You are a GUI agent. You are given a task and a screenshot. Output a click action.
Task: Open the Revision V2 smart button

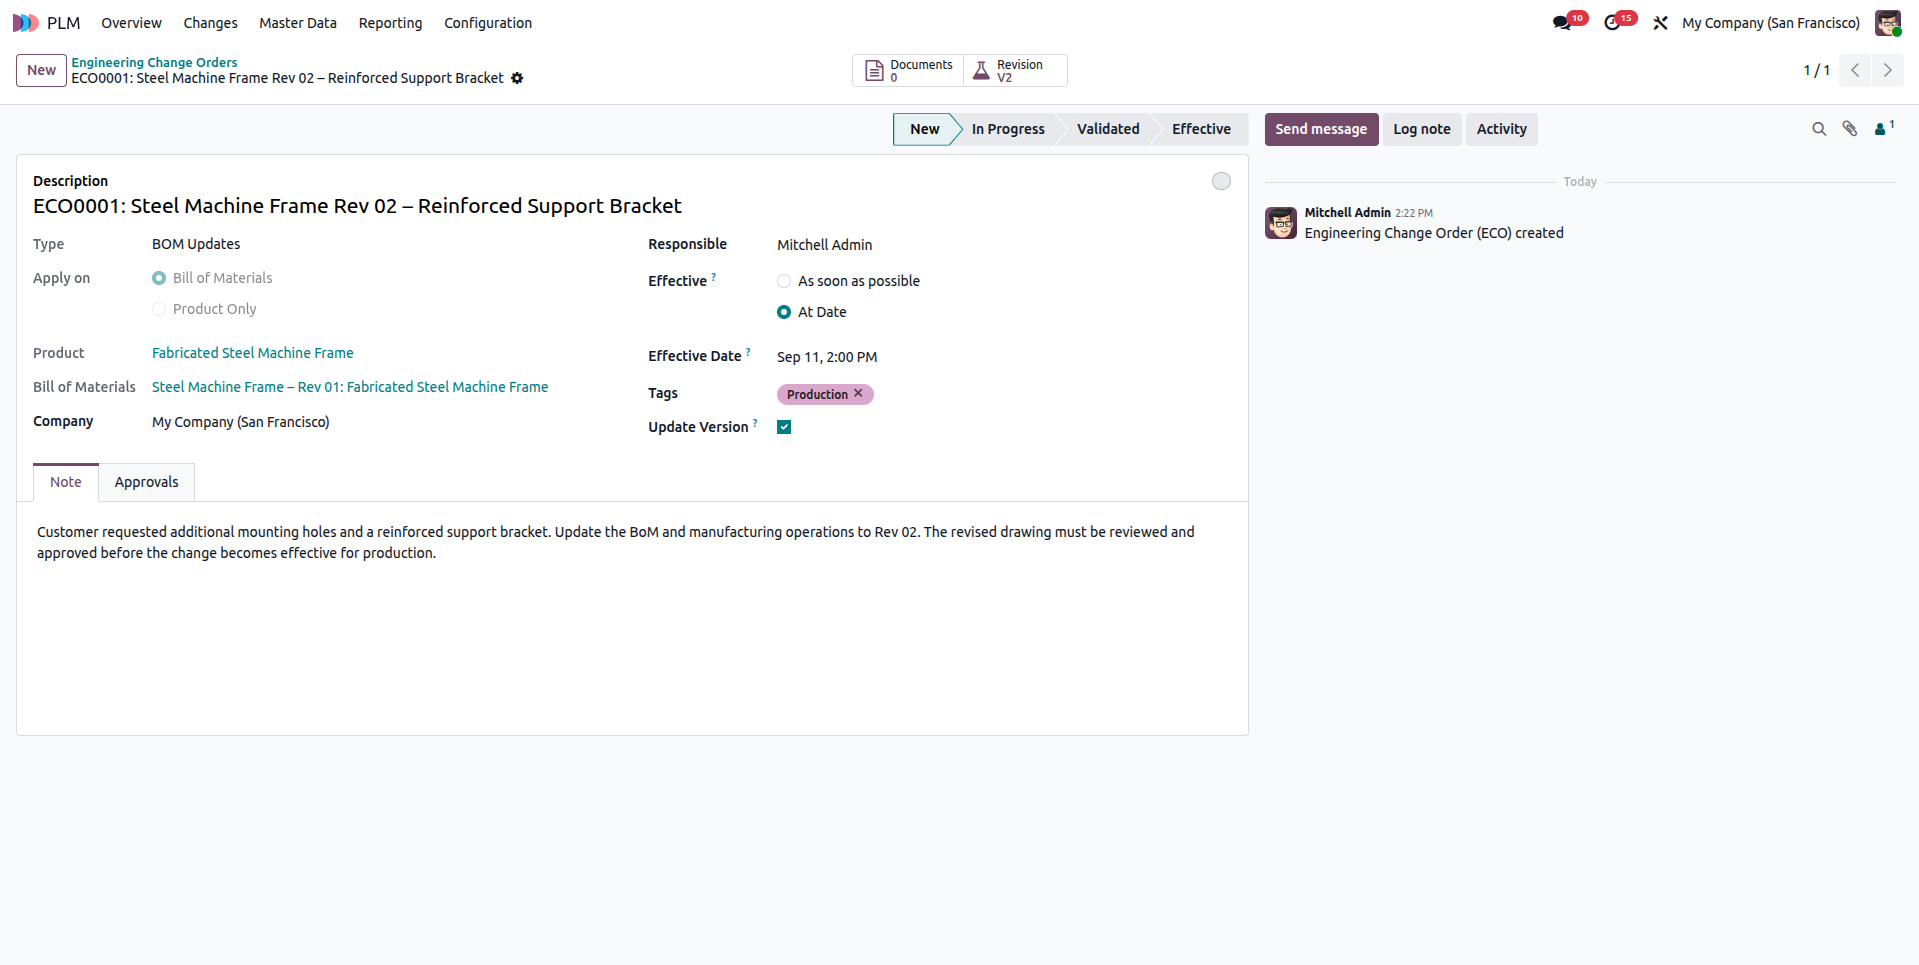click(x=1015, y=71)
